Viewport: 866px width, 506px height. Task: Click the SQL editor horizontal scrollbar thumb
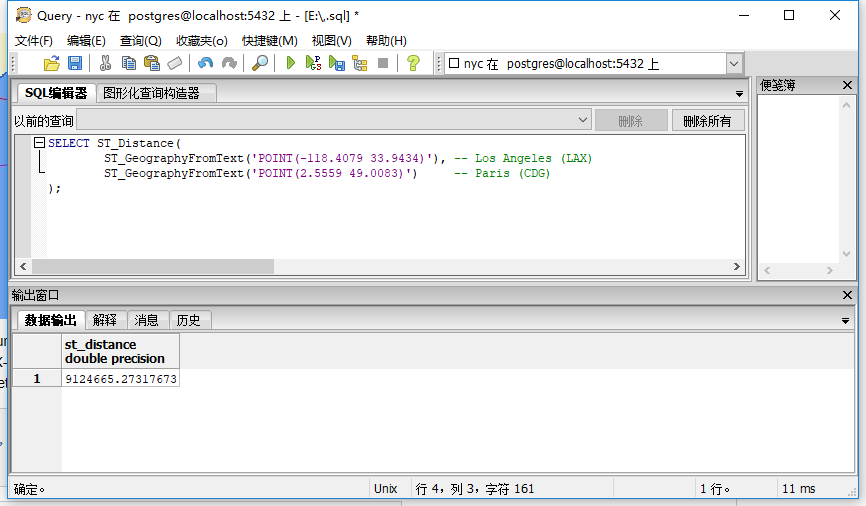click(153, 266)
